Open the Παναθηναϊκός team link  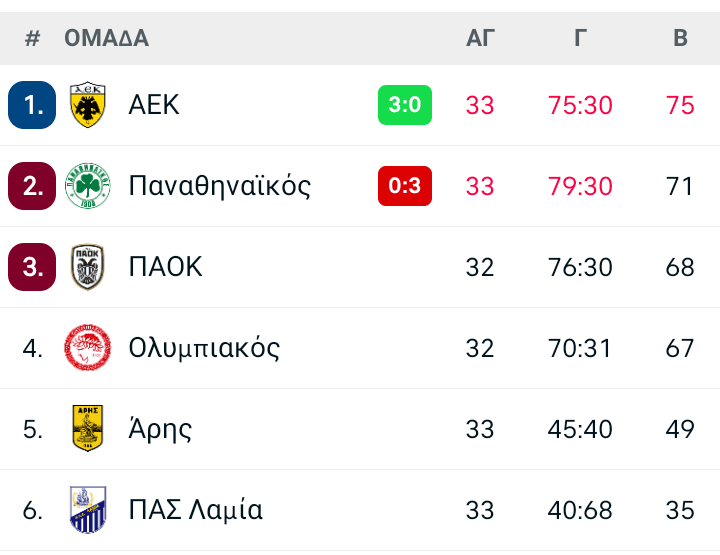coord(220,186)
